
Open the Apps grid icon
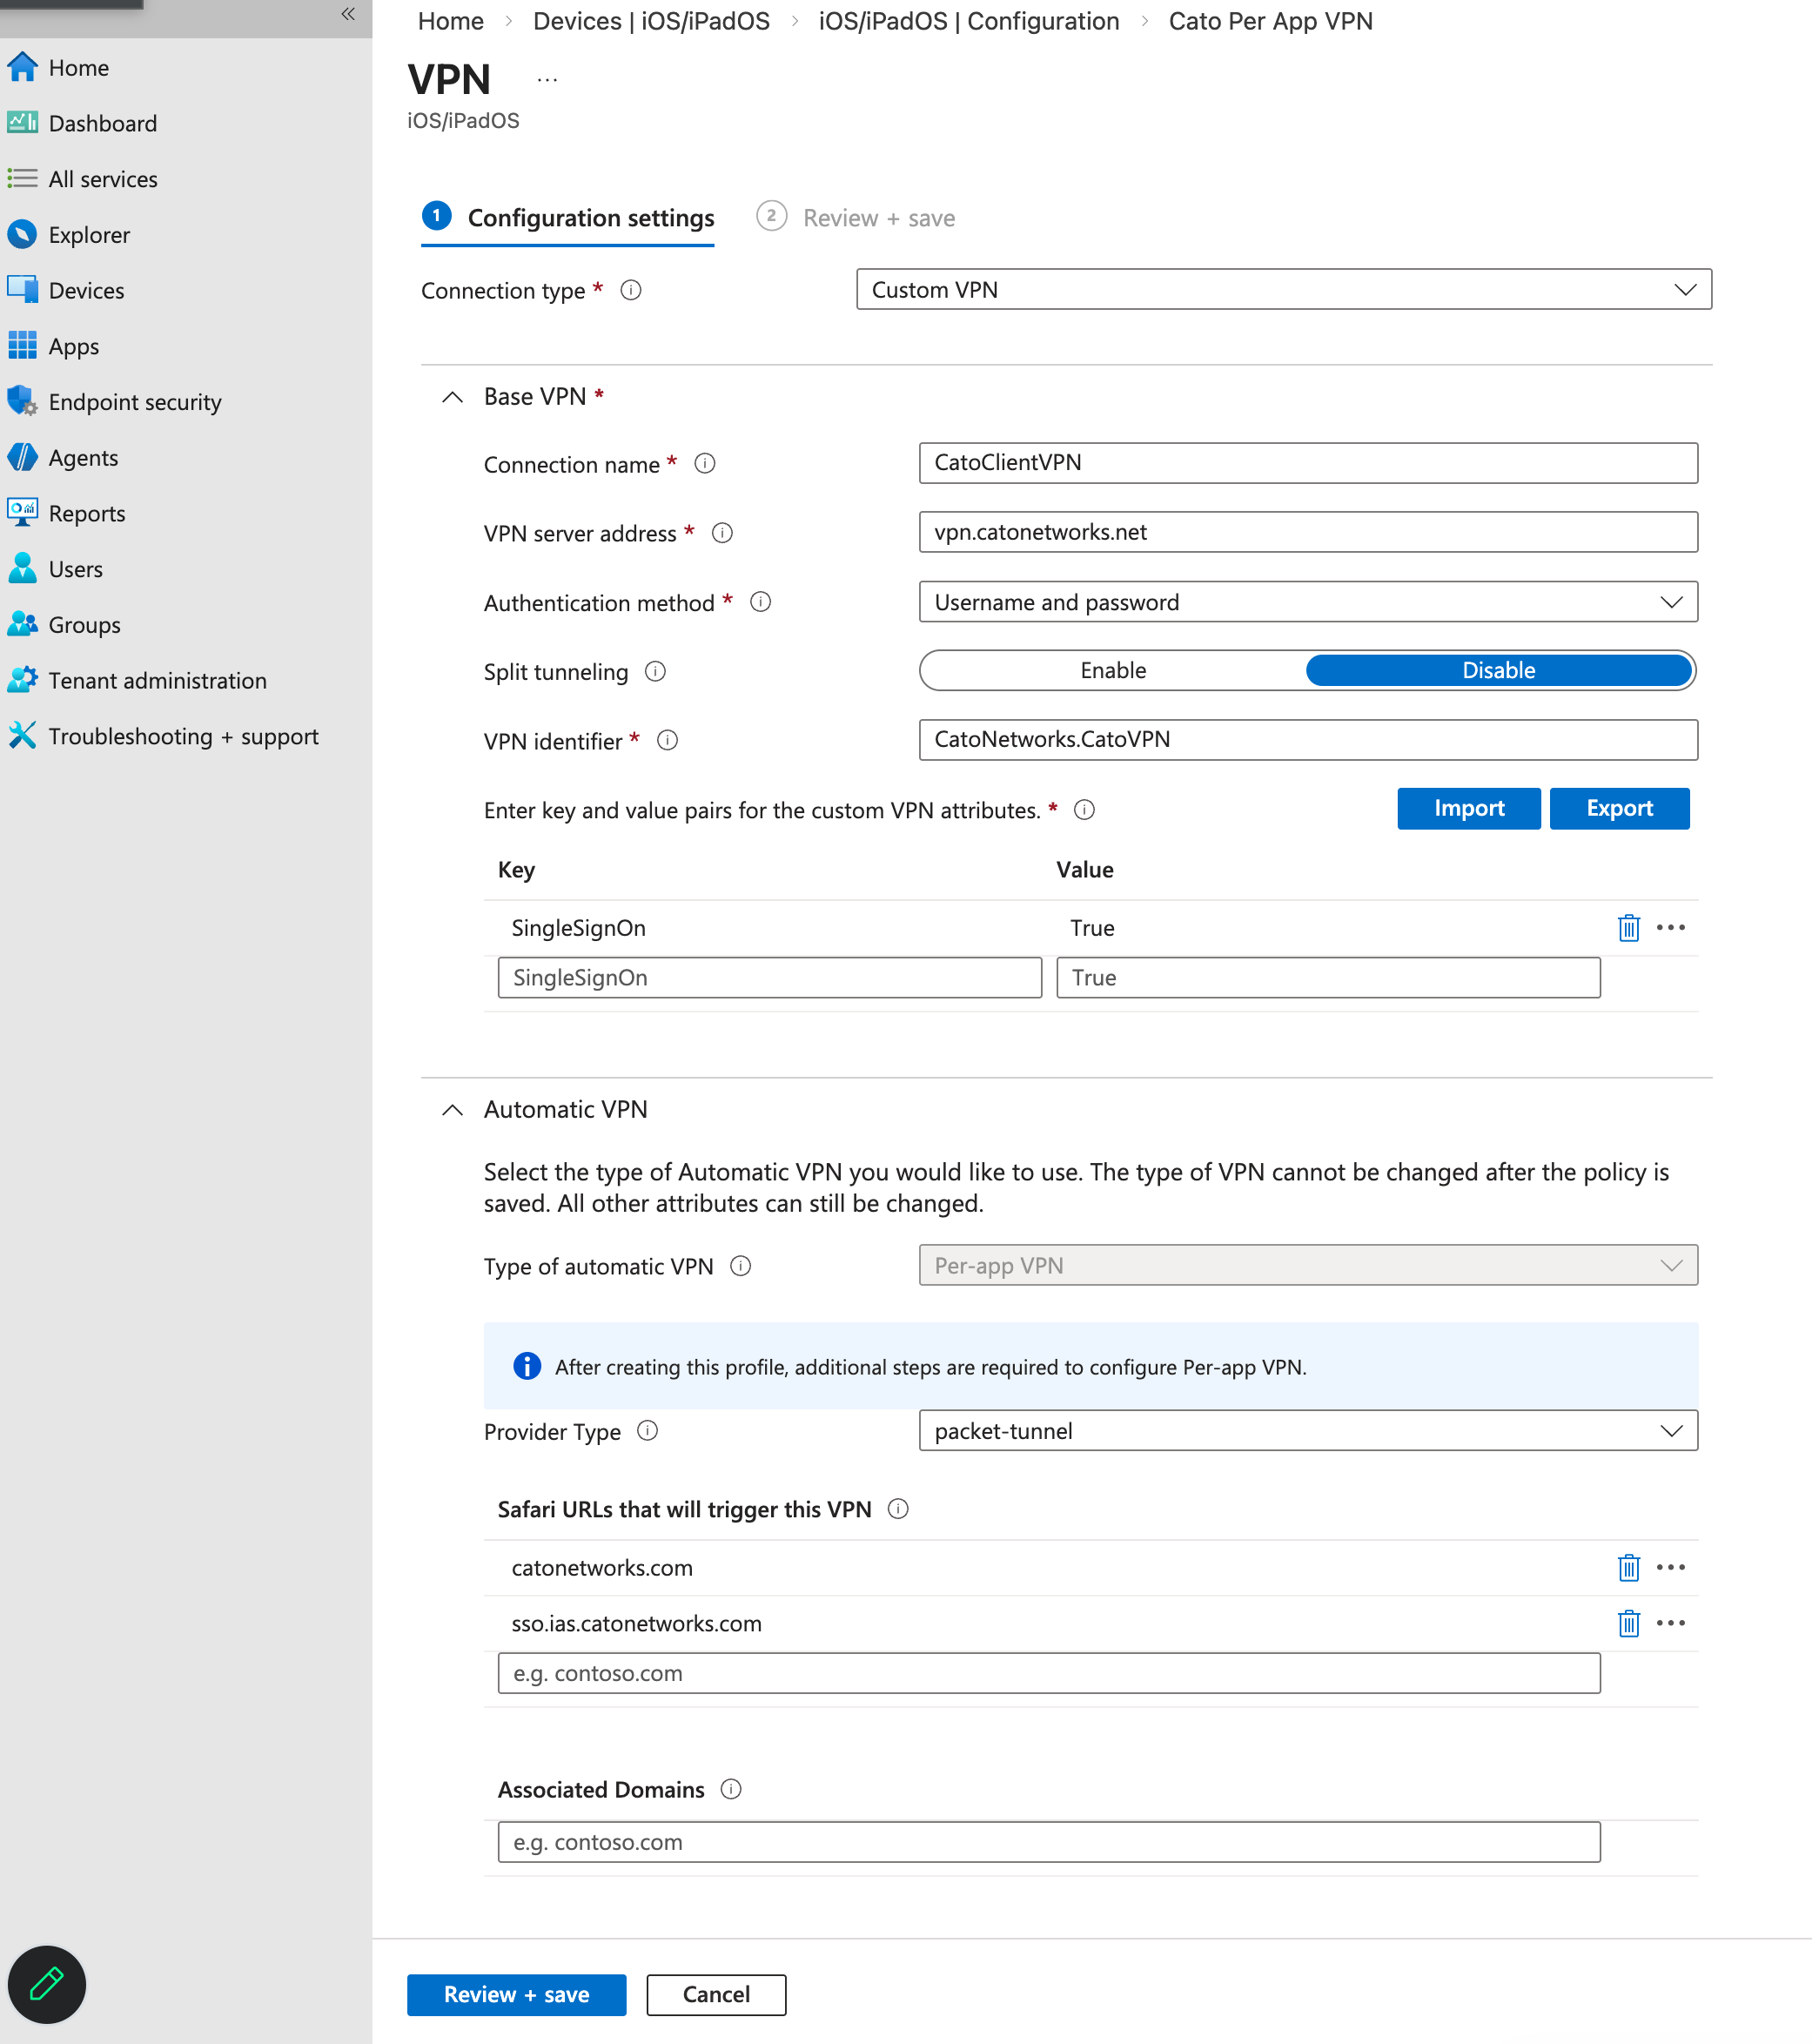[22, 346]
